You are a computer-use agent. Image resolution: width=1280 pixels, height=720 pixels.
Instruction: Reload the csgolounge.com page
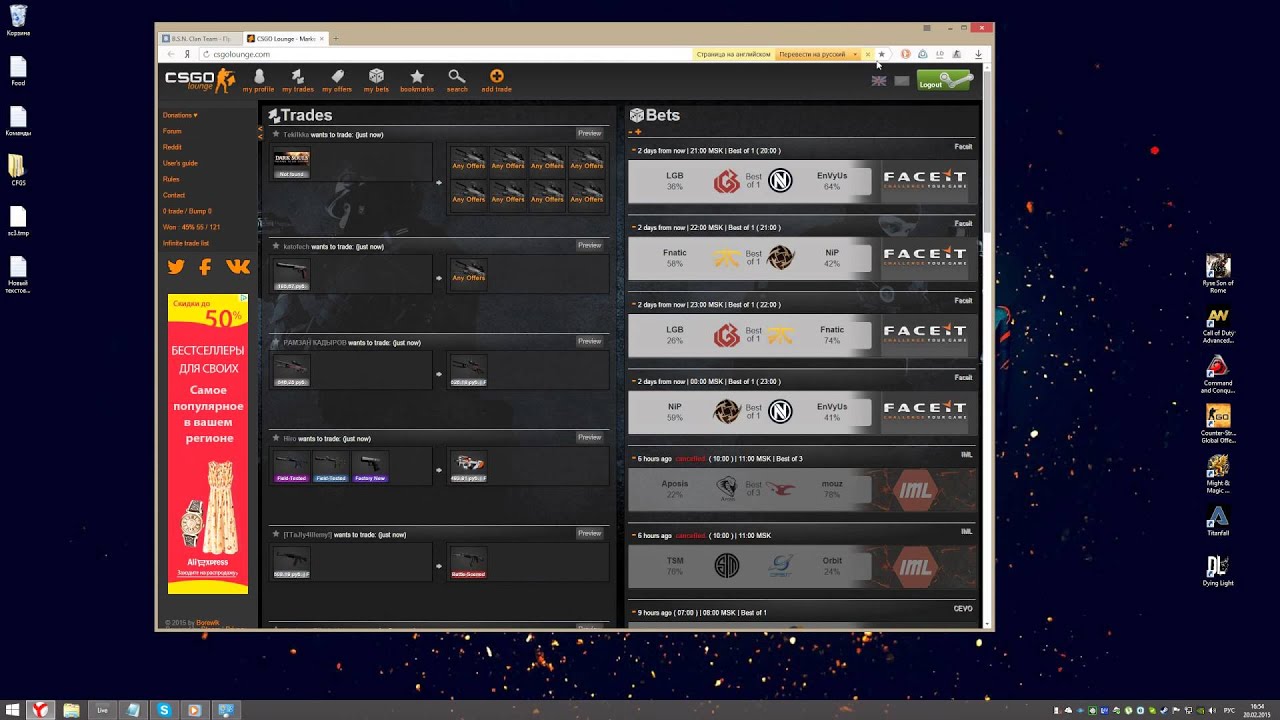[x=204, y=54]
